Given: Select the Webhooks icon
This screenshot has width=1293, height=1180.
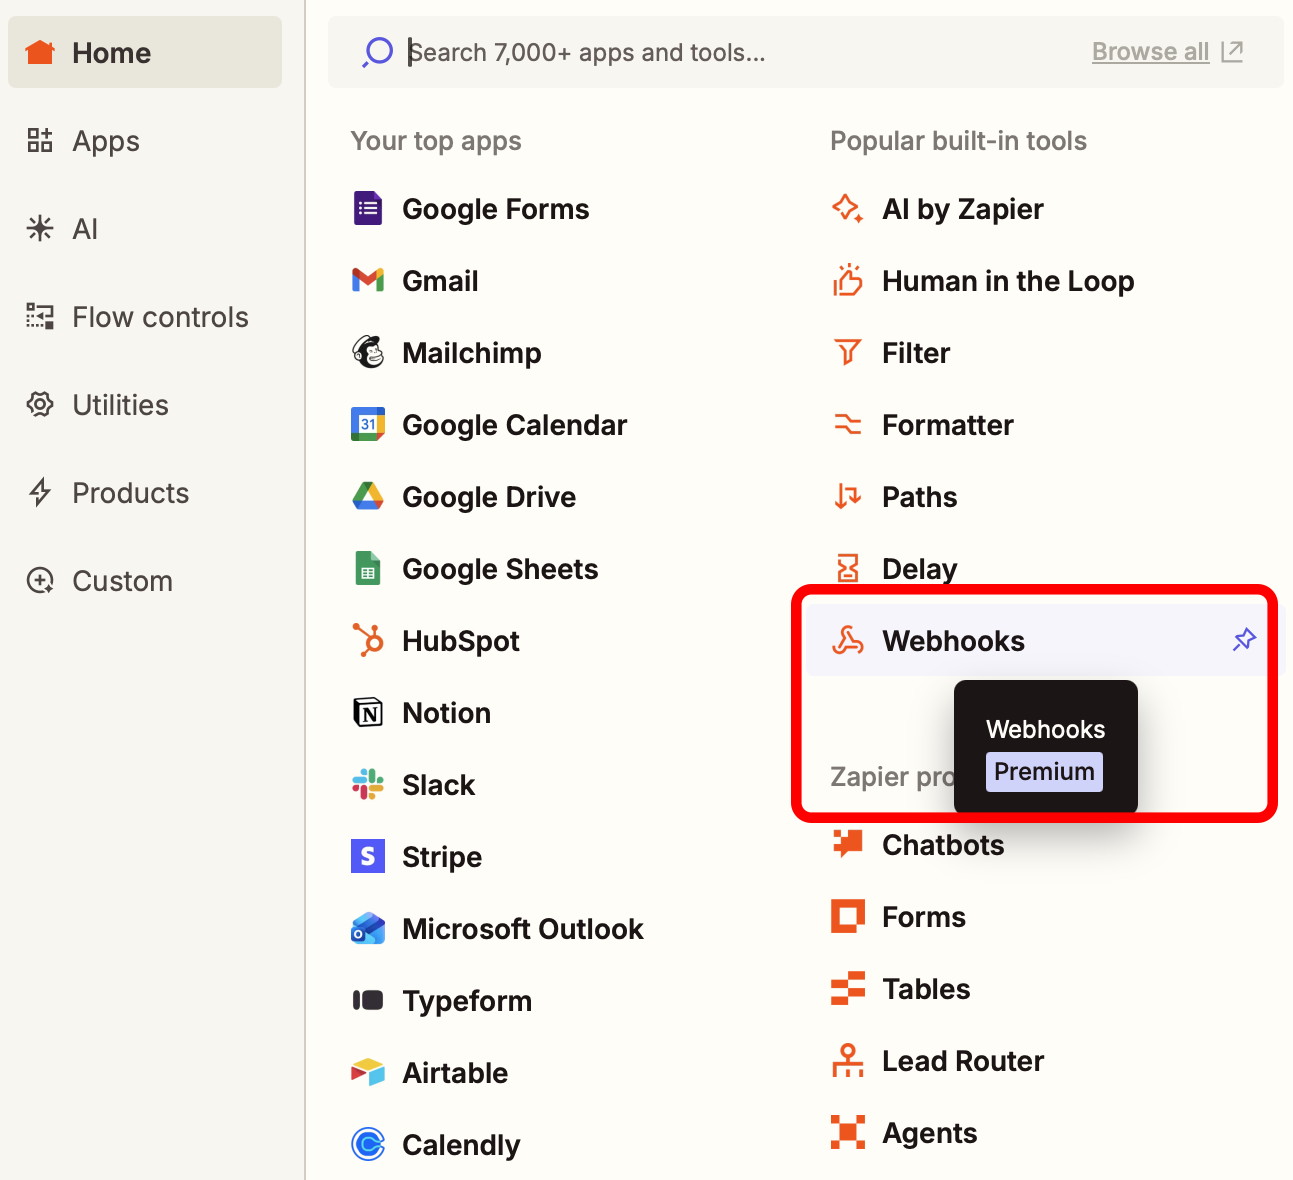Looking at the screenshot, I should tap(849, 640).
